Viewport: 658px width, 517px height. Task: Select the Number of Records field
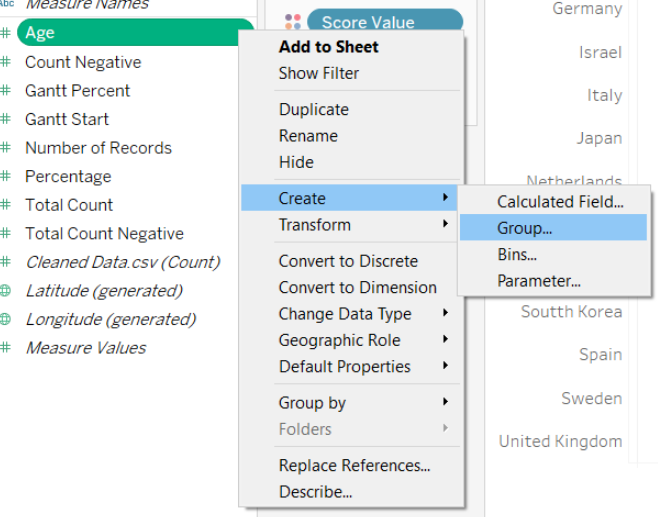[98, 148]
